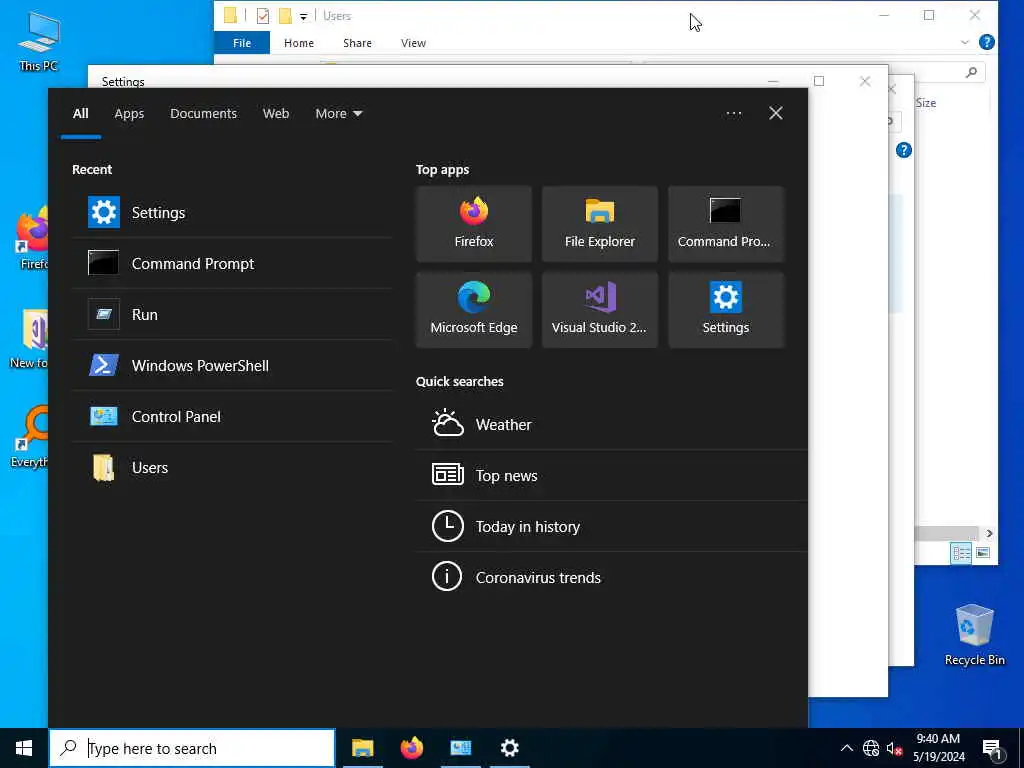The width and height of the screenshot is (1024, 768).
Task: Open Settings from the Recent list
Action: [232, 212]
